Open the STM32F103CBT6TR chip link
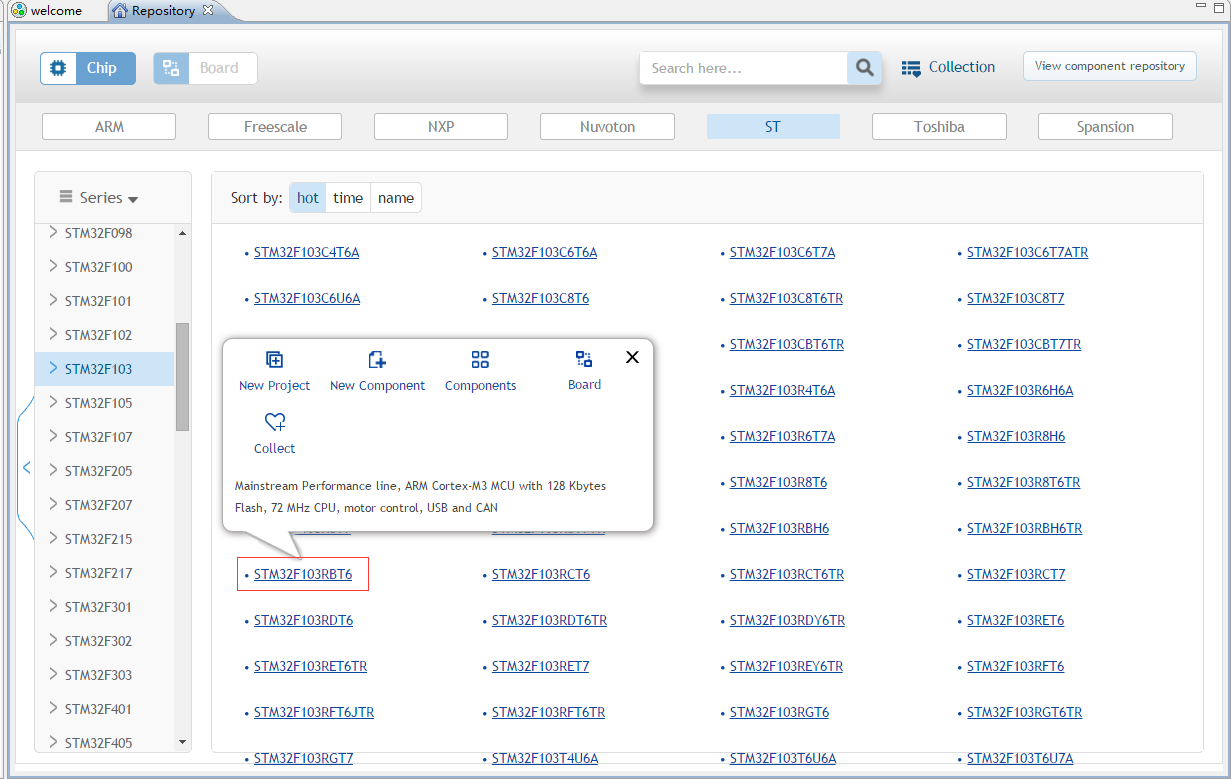This screenshot has width=1231, height=779. (787, 344)
